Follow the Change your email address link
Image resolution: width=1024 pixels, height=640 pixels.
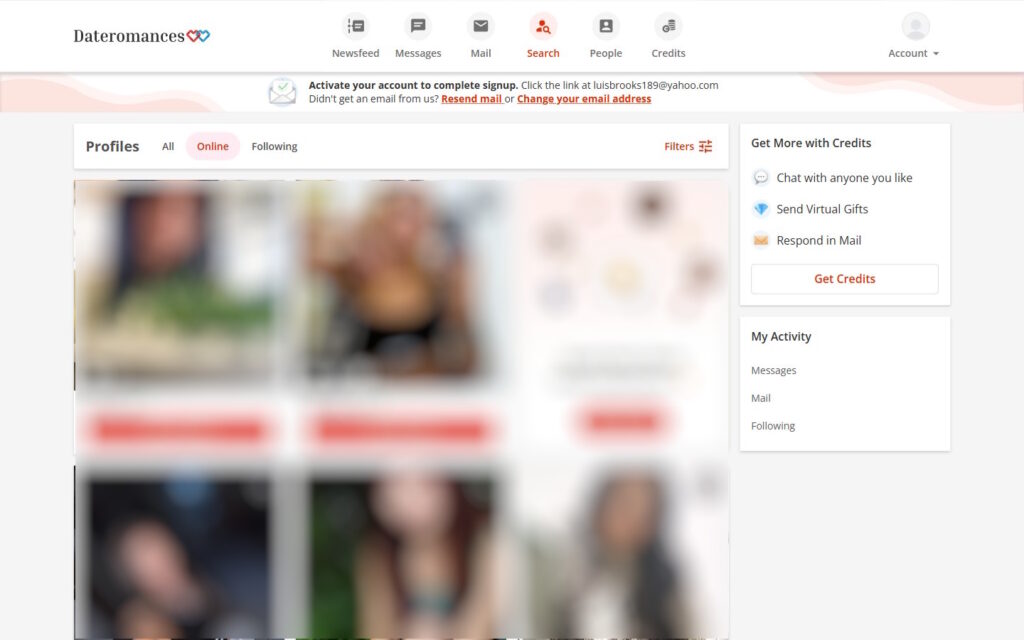(x=584, y=99)
